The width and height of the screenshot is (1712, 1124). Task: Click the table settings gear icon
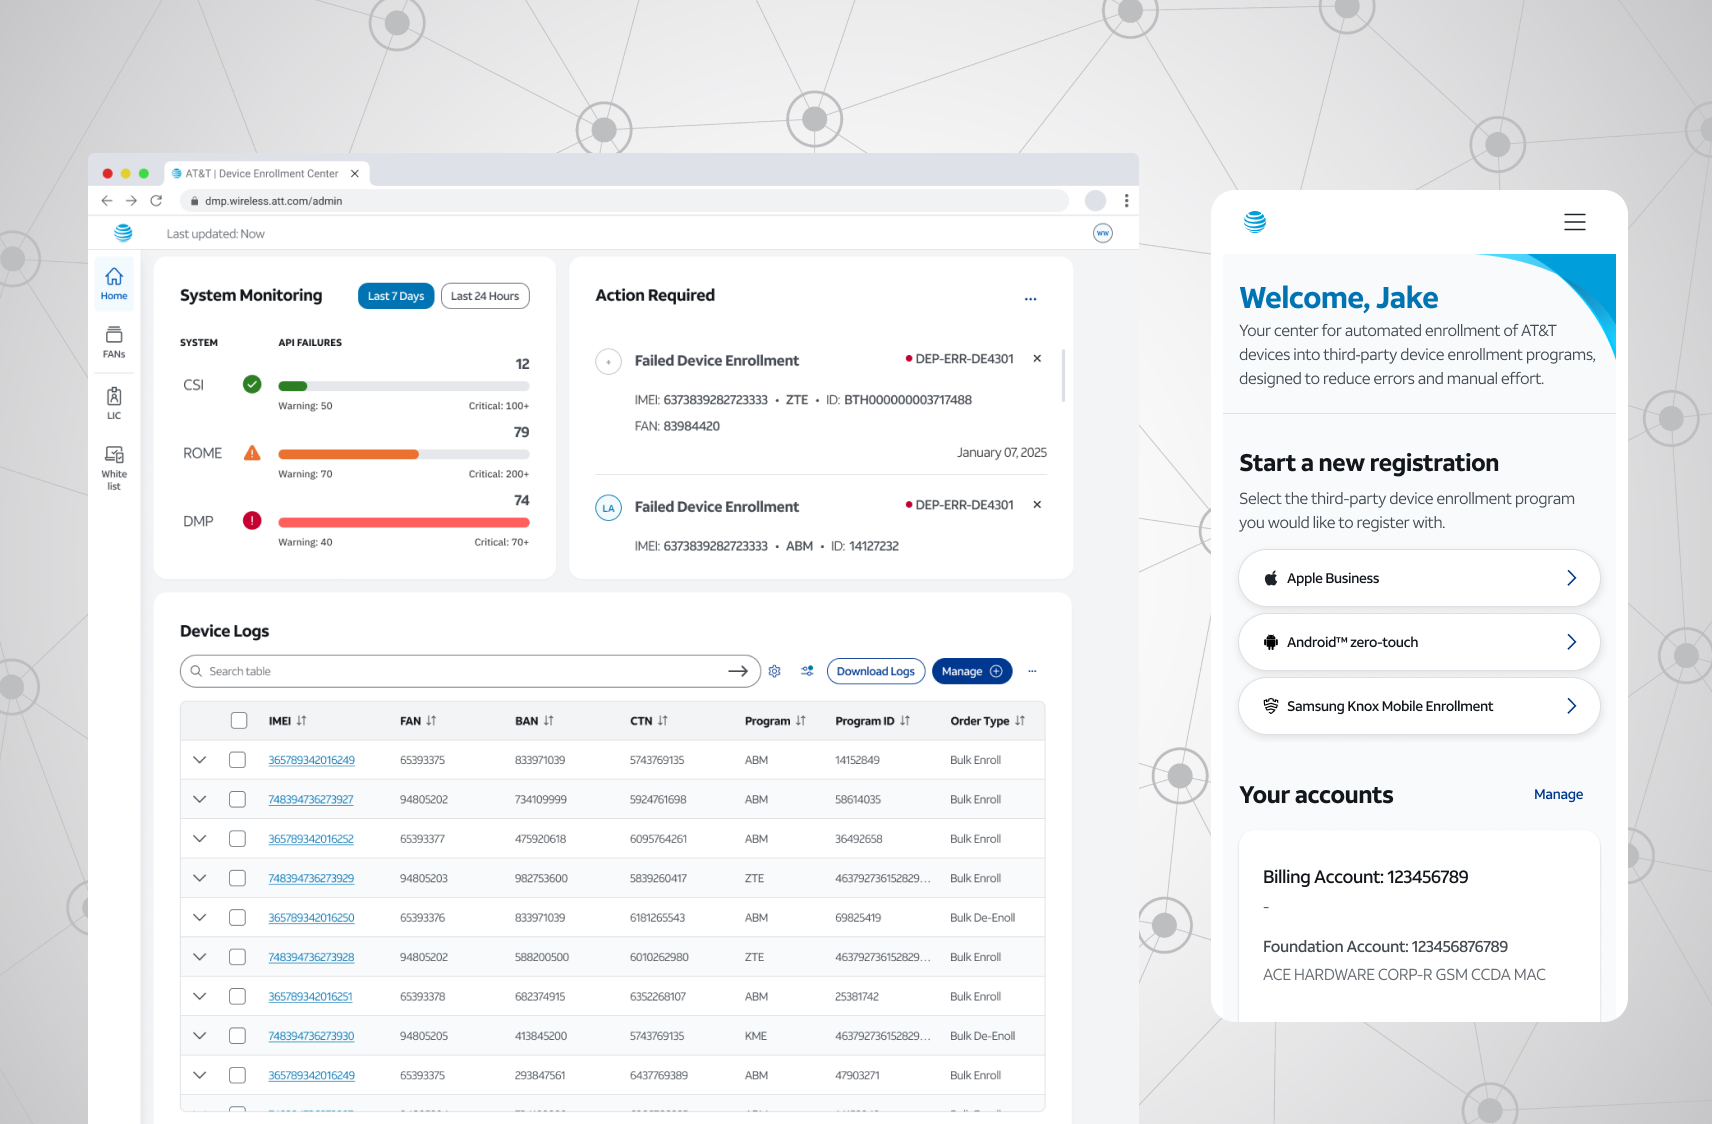click(774, 671)
